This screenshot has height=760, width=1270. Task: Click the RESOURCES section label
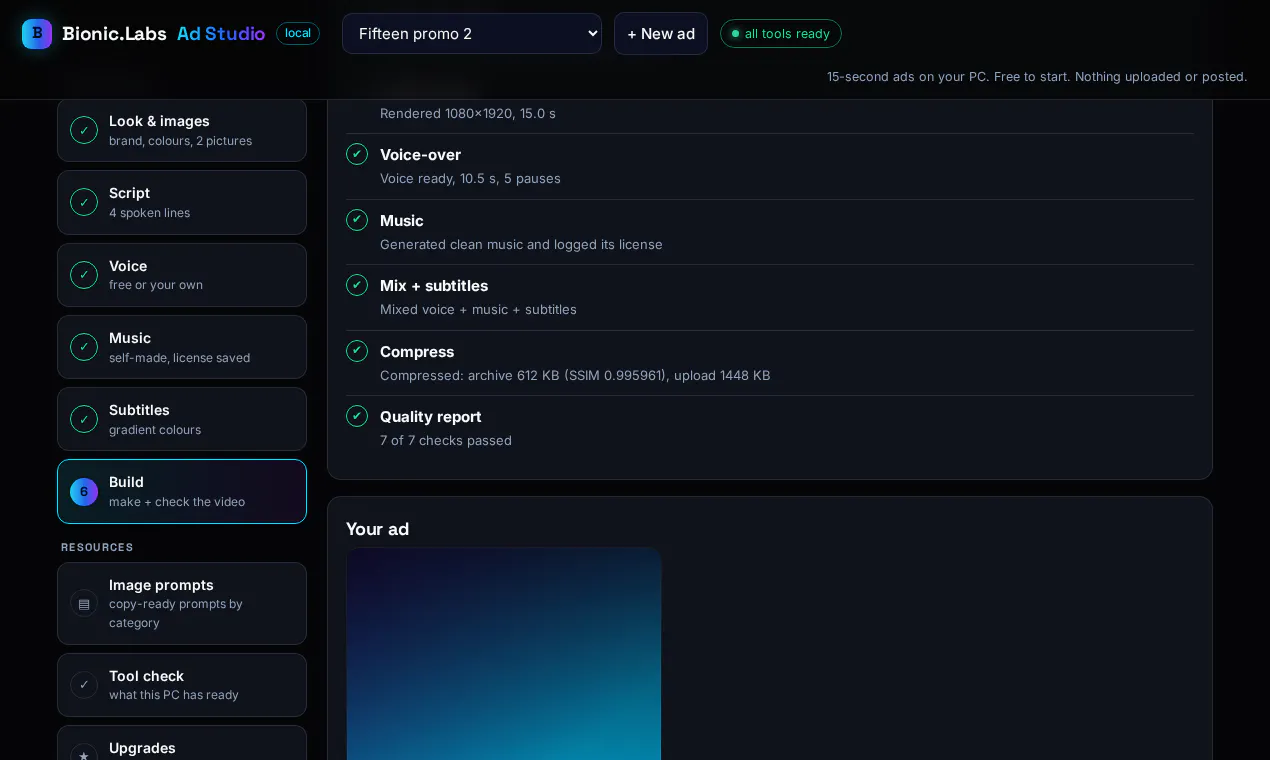point(97,547)
